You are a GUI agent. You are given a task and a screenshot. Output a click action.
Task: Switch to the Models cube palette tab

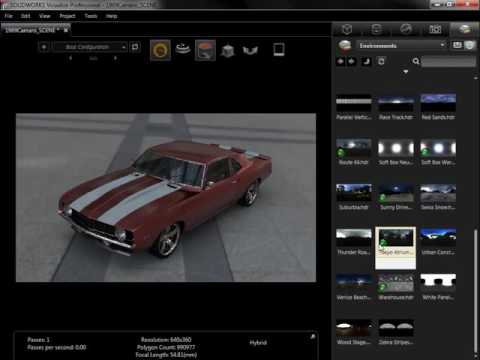tap(347, 29)
